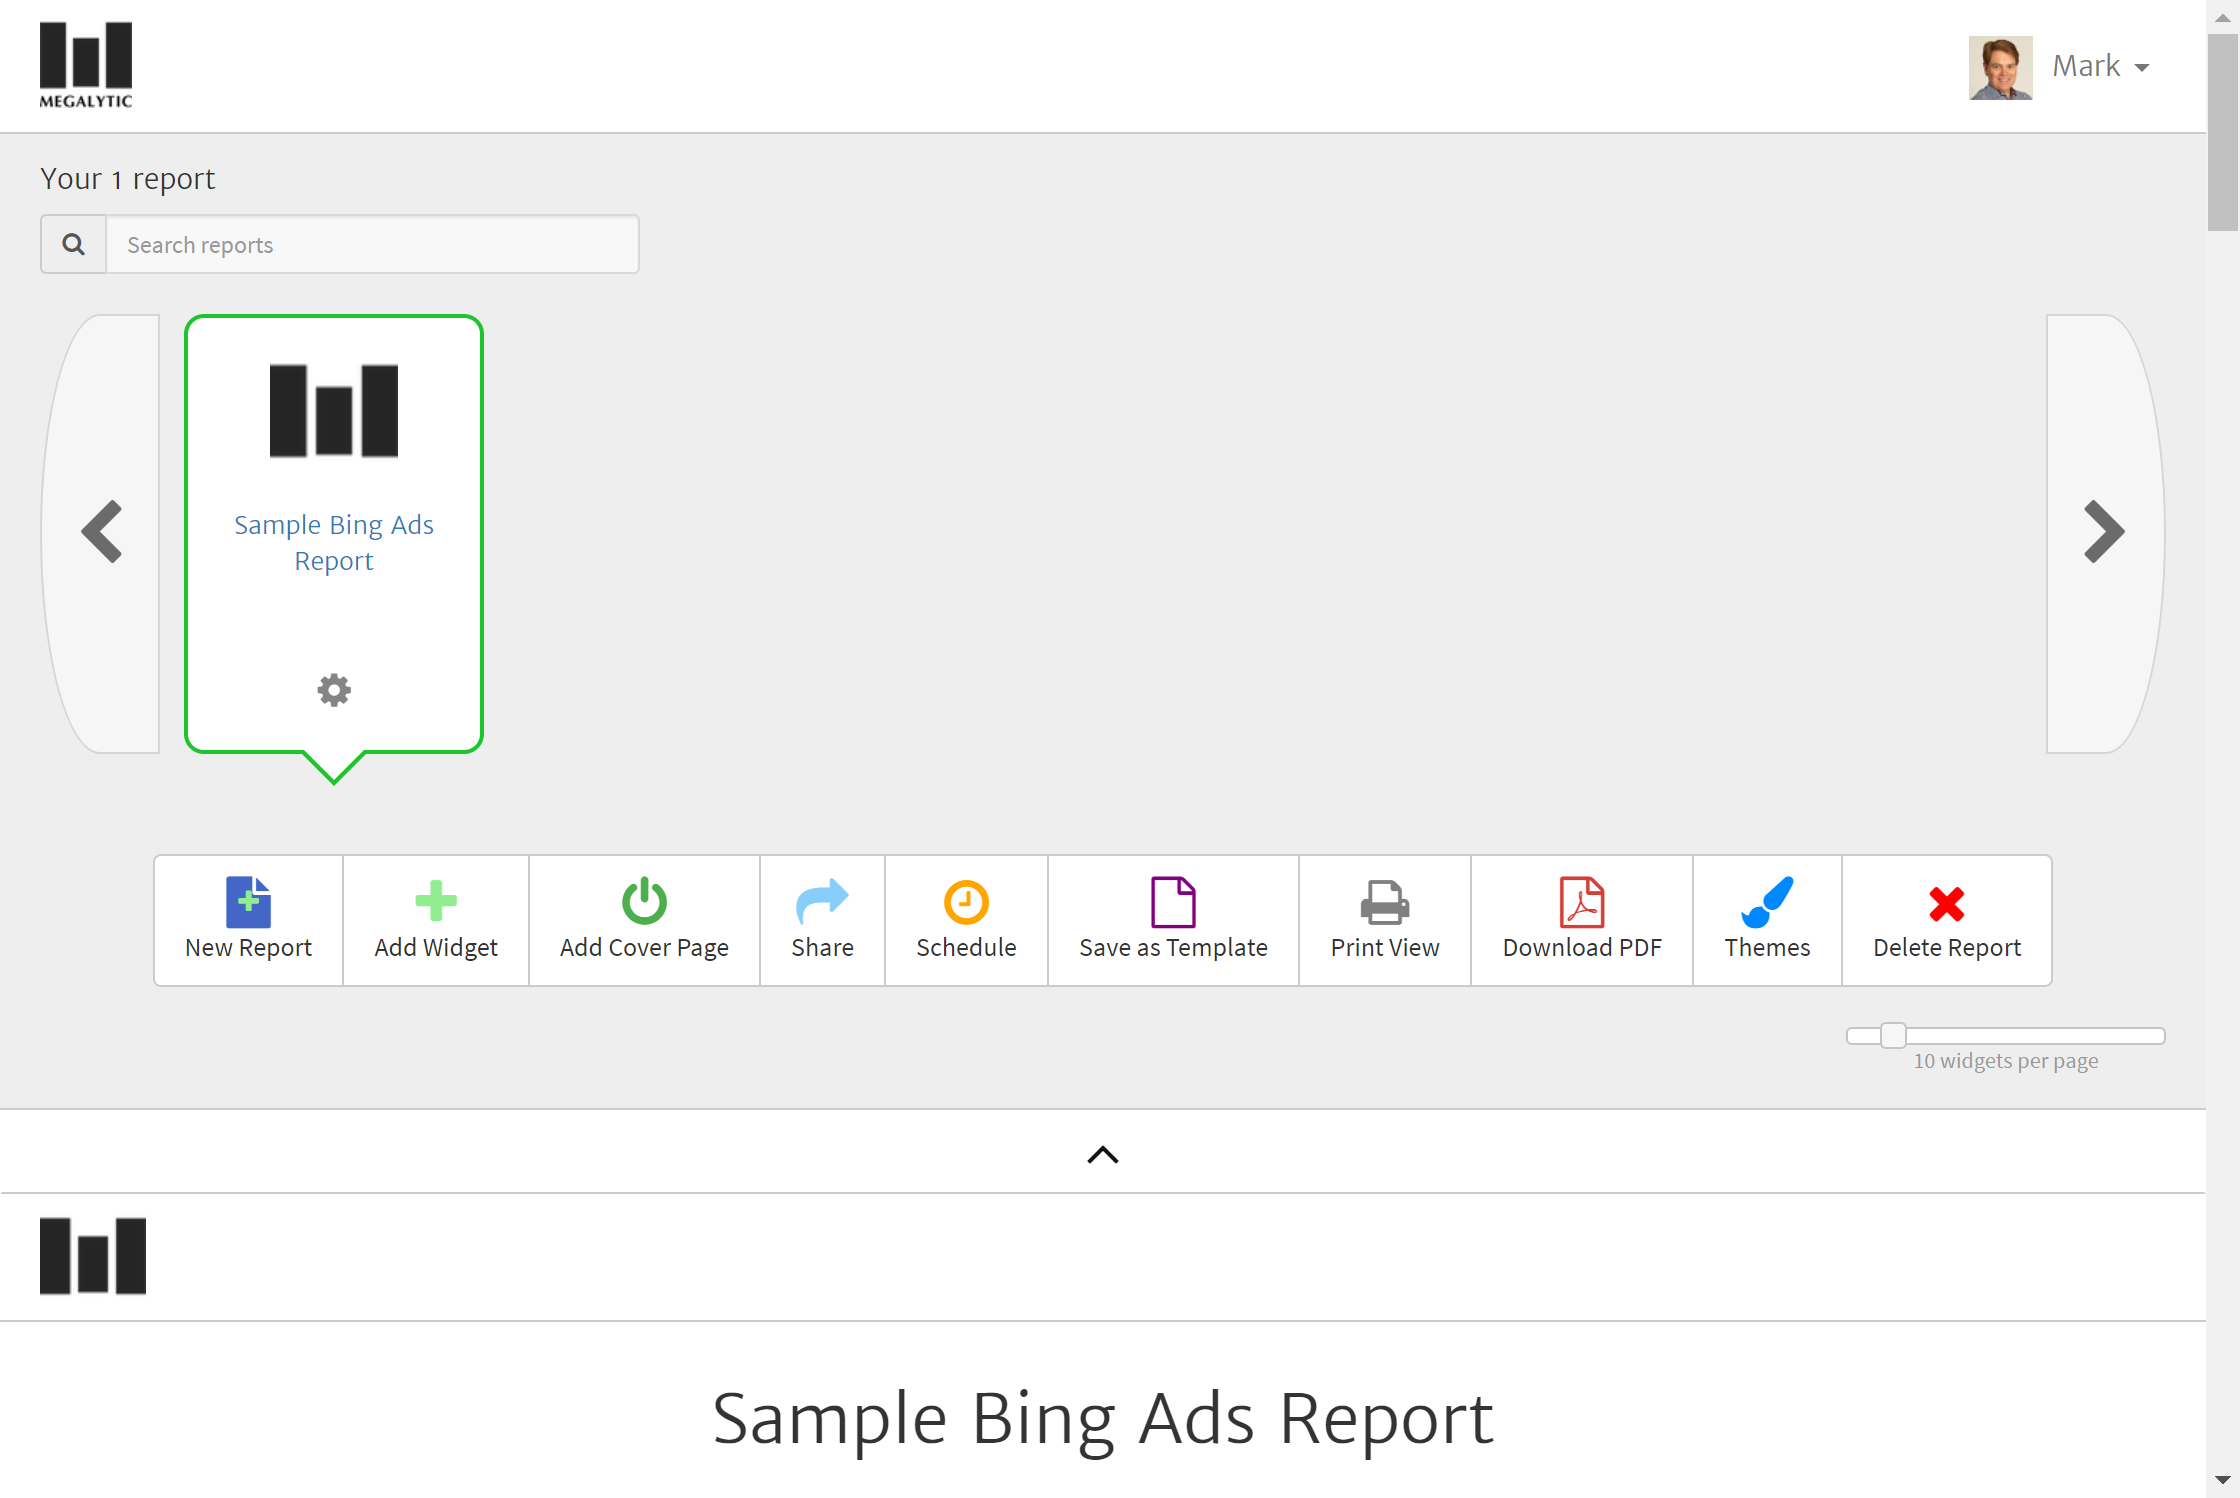Delete the report with the red X
This screenshot has width=2240, height=1498.
click(1946, 904)
